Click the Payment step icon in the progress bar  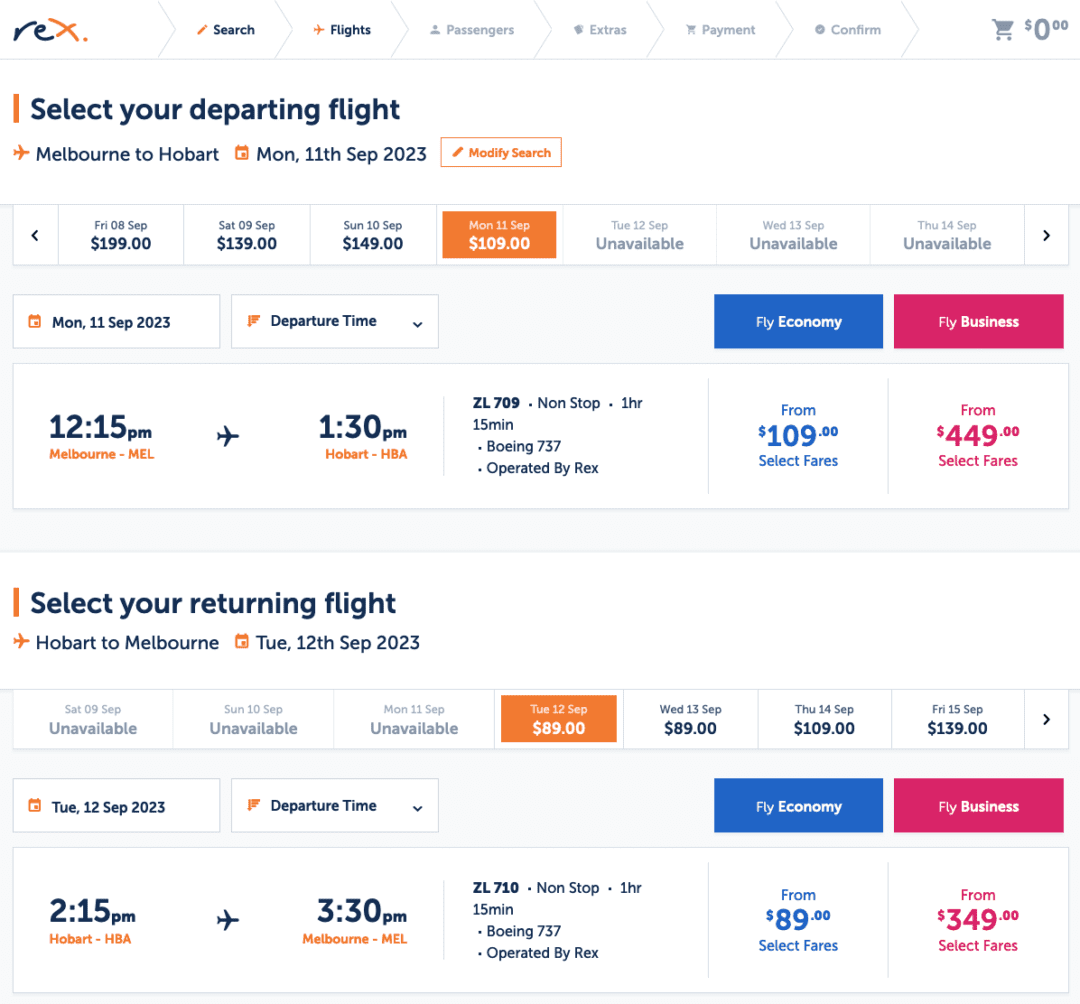[692, 30]
